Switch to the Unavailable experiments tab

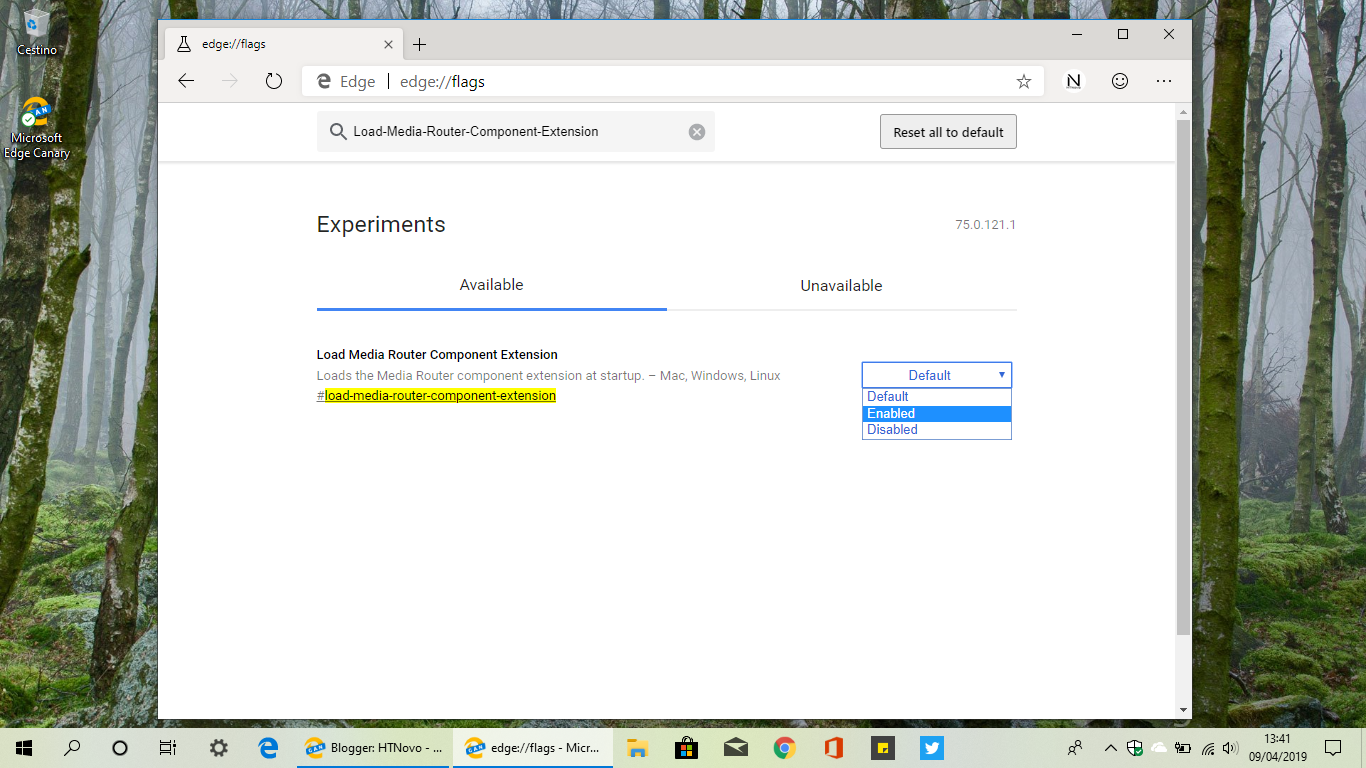(x=841, y=285)
